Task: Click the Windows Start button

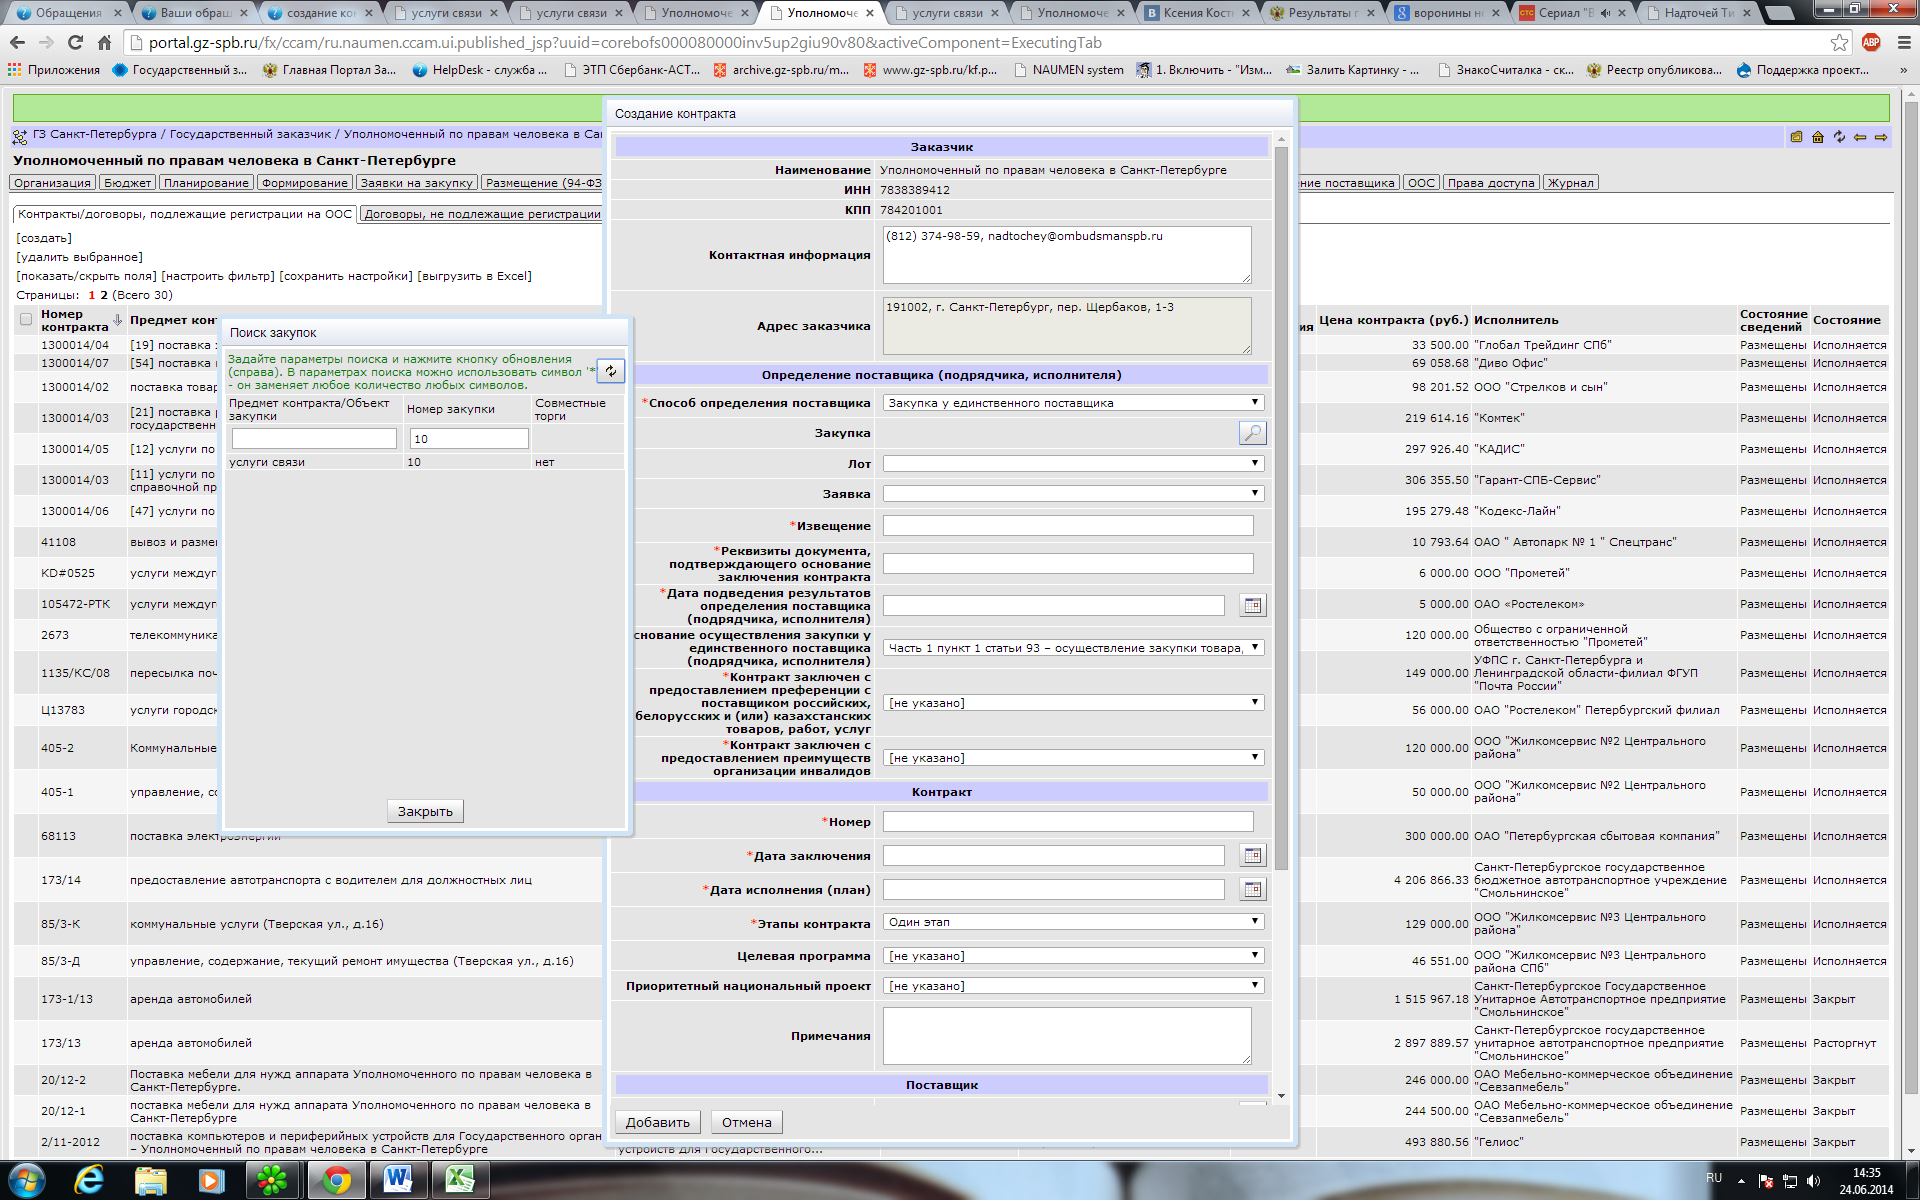Action: coord(25,1181)
